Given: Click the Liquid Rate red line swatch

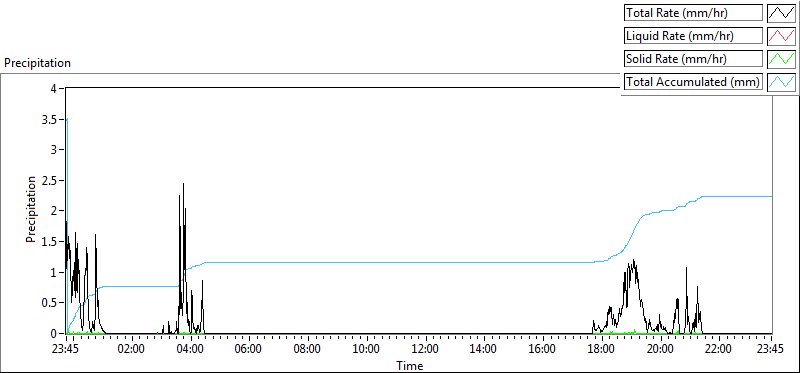Looking at the screenshot, I should [782, 36].
